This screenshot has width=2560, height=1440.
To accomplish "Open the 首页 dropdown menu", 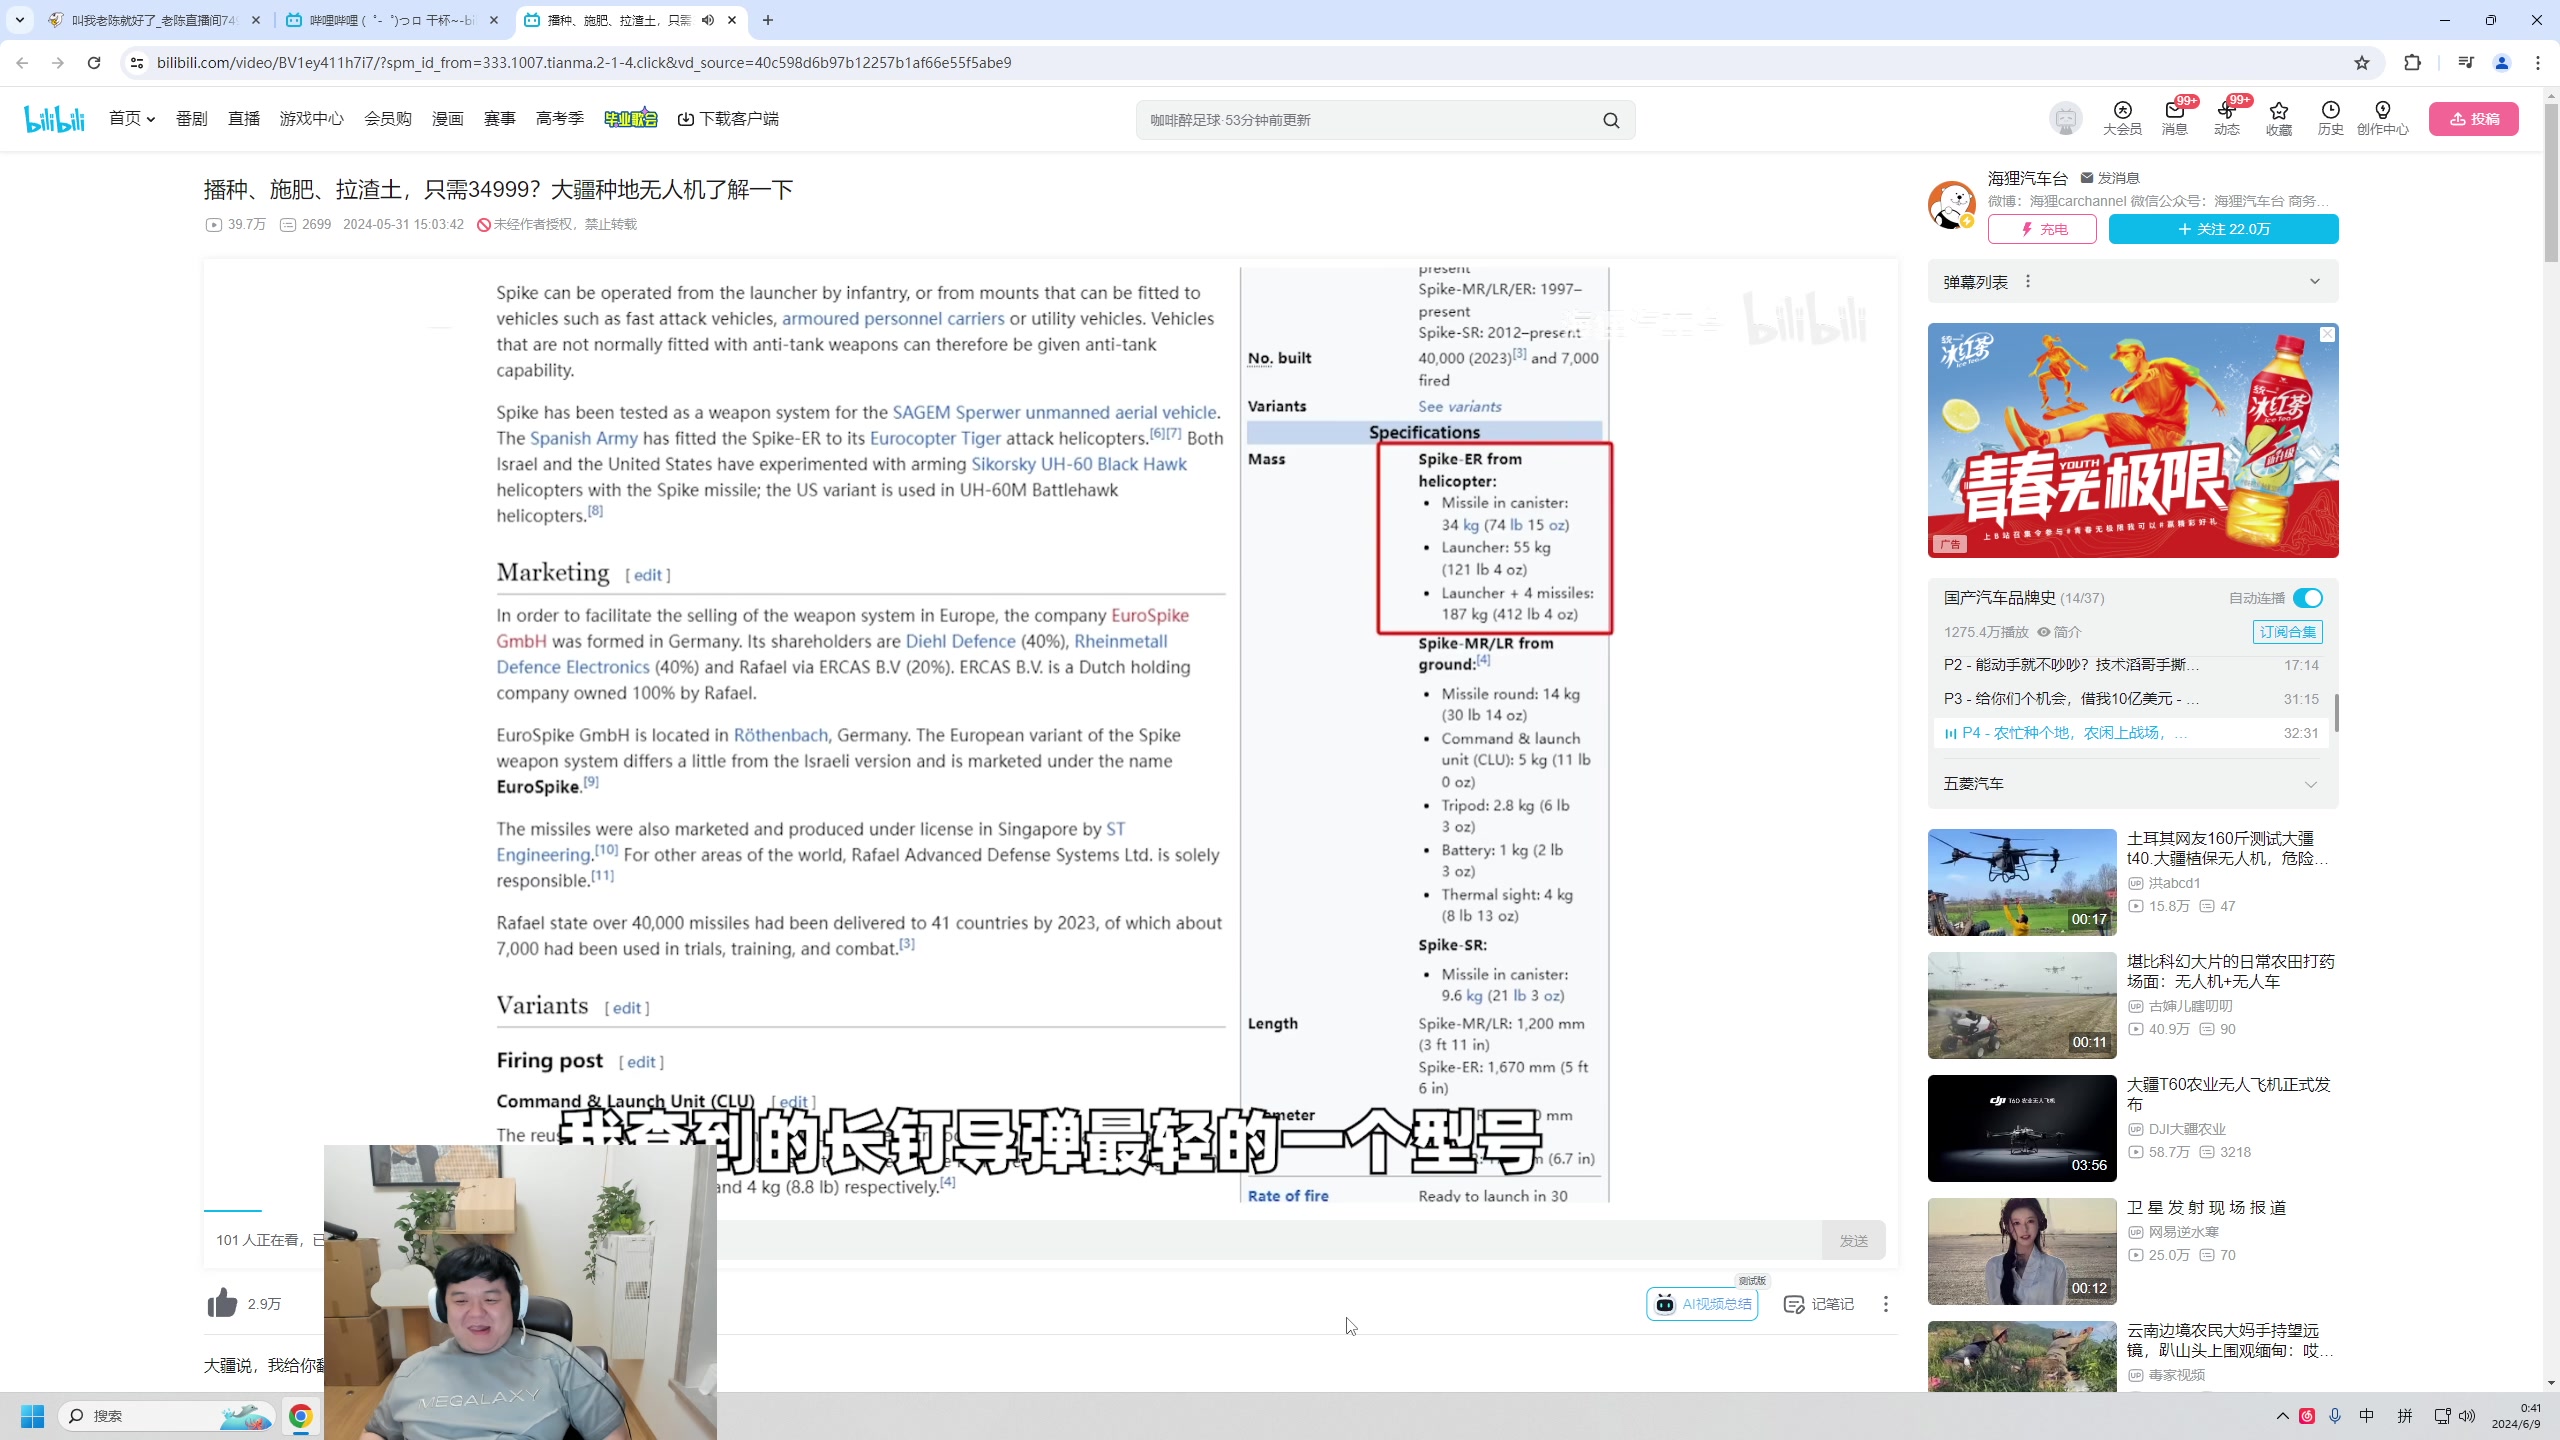I will 132,118.
